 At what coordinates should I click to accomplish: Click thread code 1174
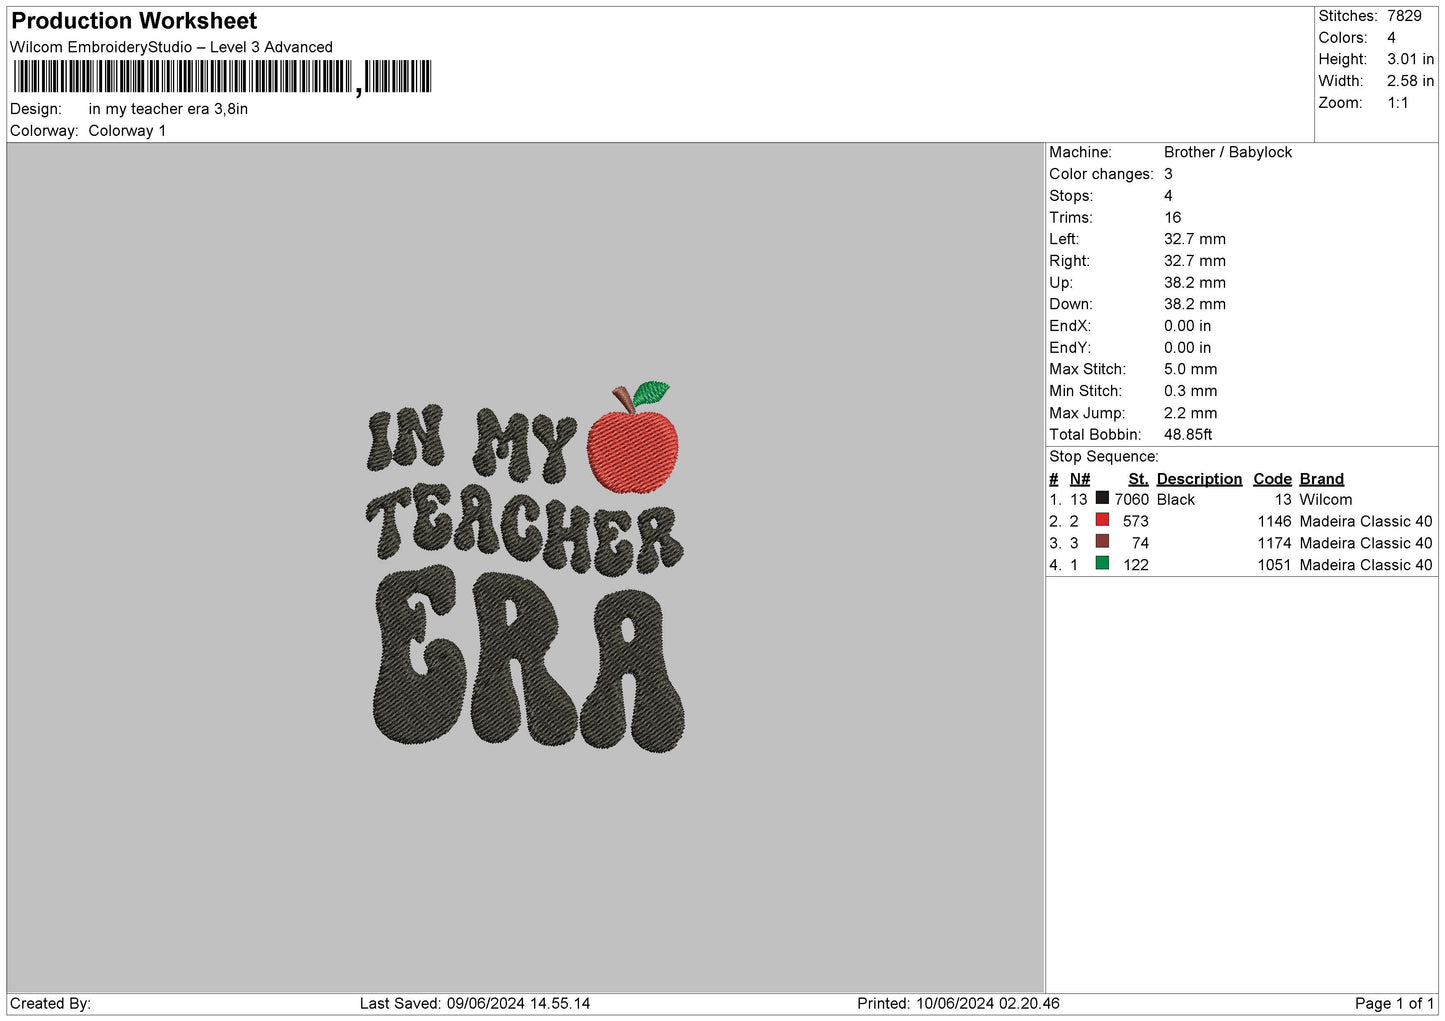click(x=1274, y=543)
